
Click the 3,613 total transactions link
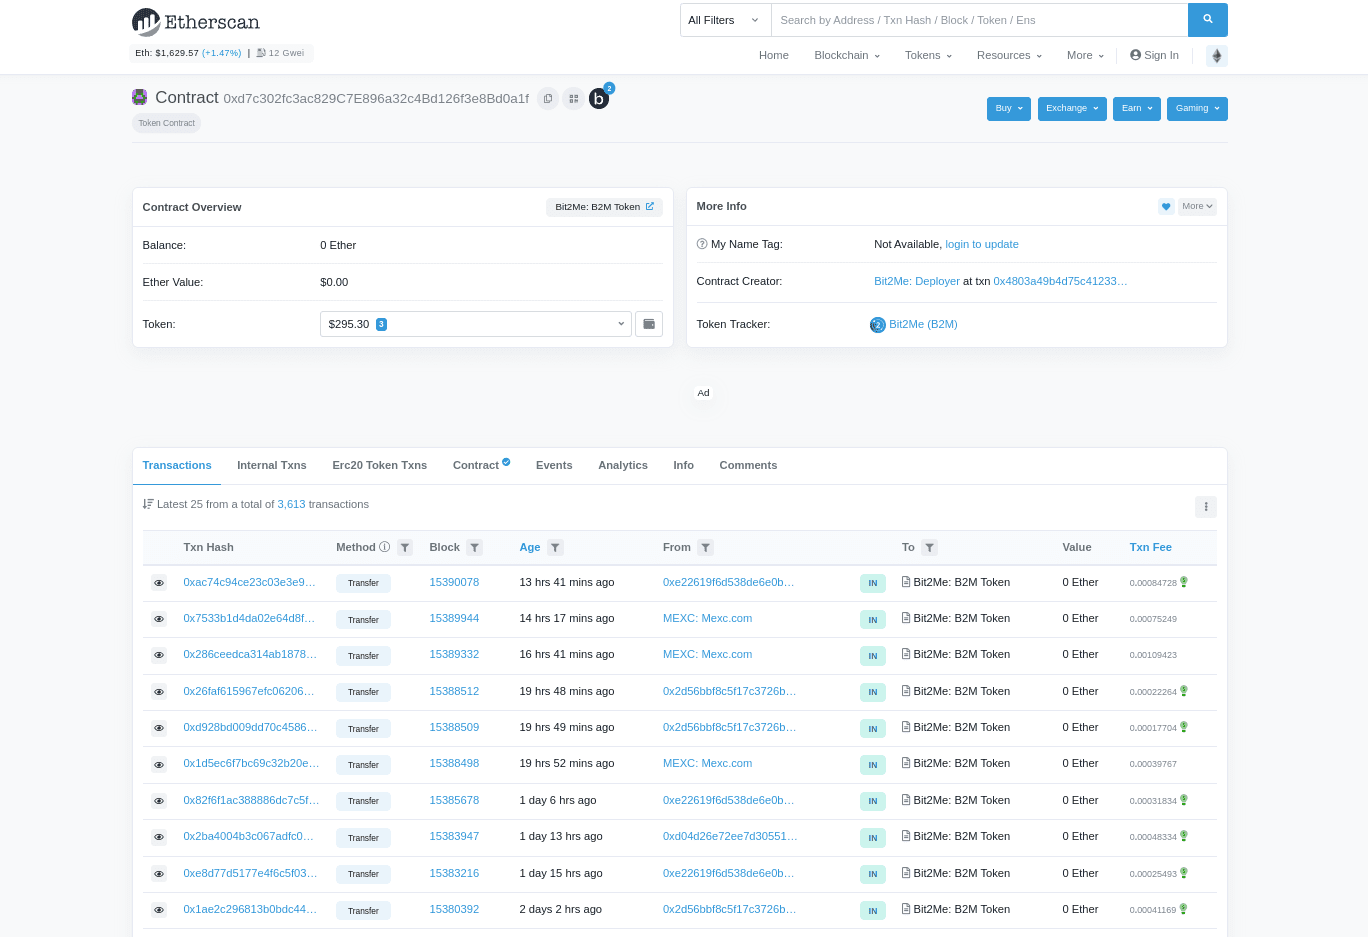point(291,504)
